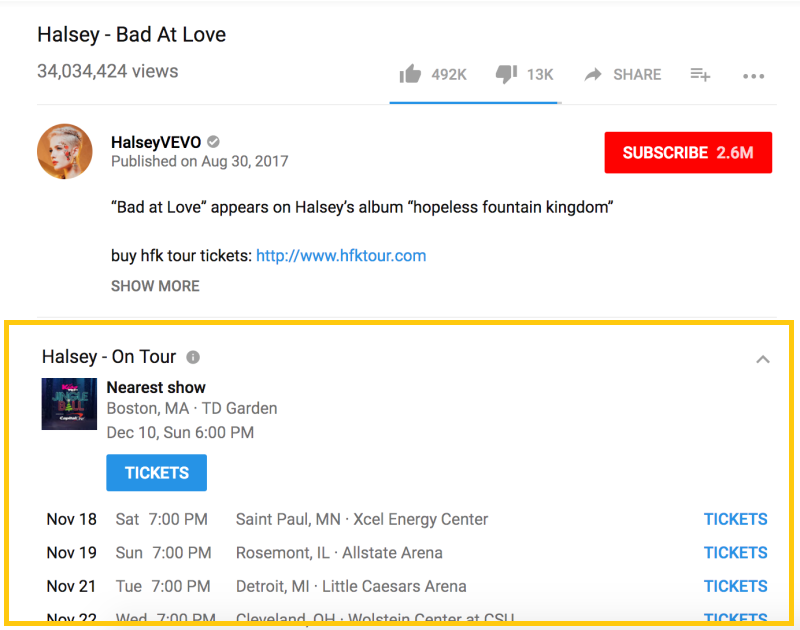Get TICKETS for Rosemont, IL show
This screenshot has width=800, height=630.
[735, 553]
